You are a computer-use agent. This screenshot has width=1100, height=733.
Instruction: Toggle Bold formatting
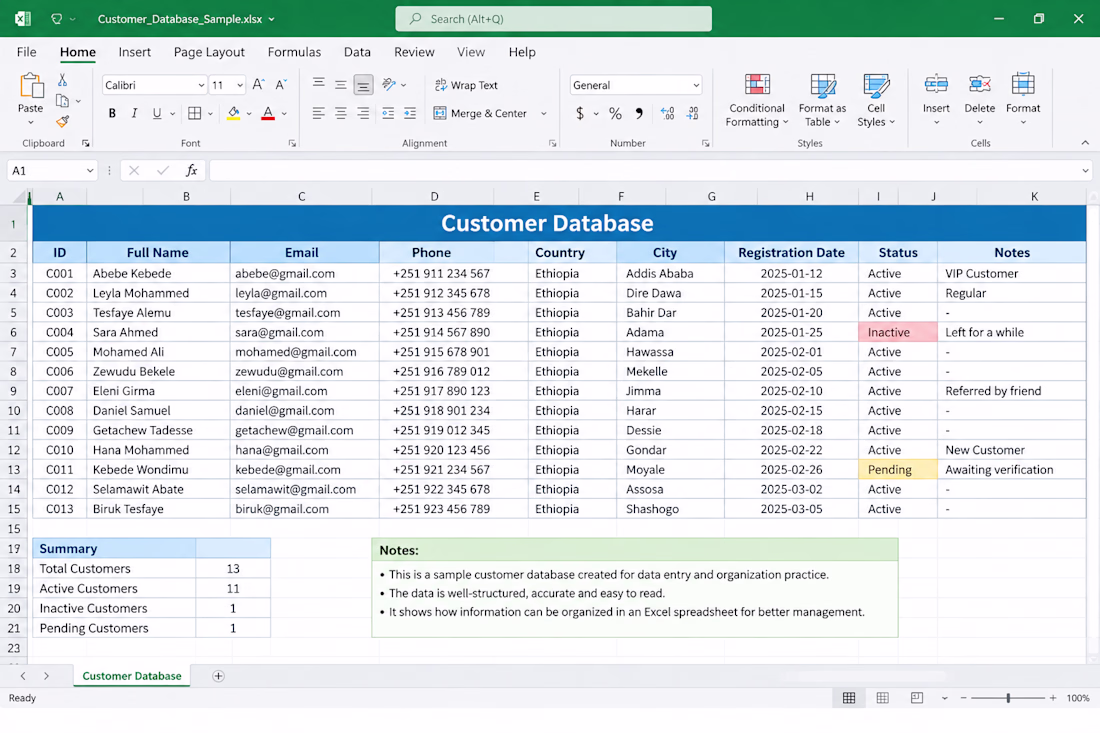click(112, 113)
